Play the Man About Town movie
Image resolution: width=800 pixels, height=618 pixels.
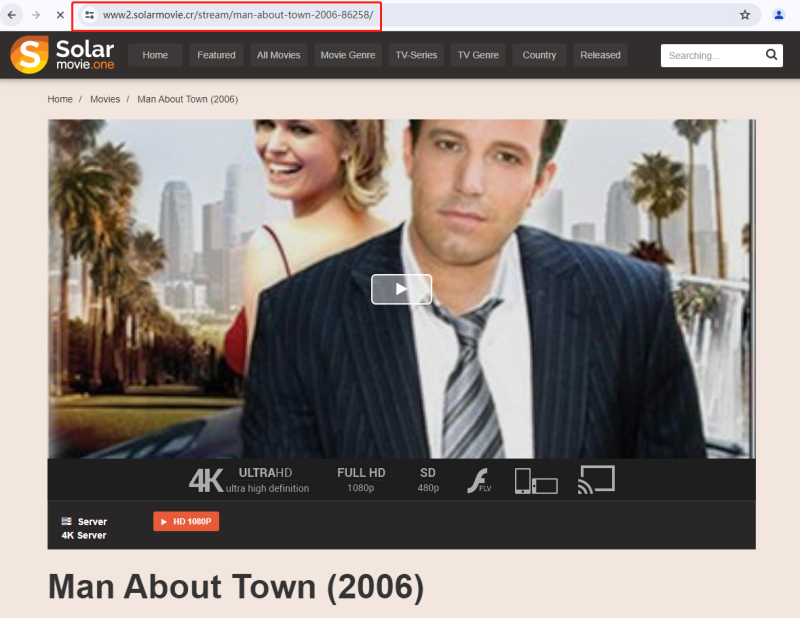[401, 288]
